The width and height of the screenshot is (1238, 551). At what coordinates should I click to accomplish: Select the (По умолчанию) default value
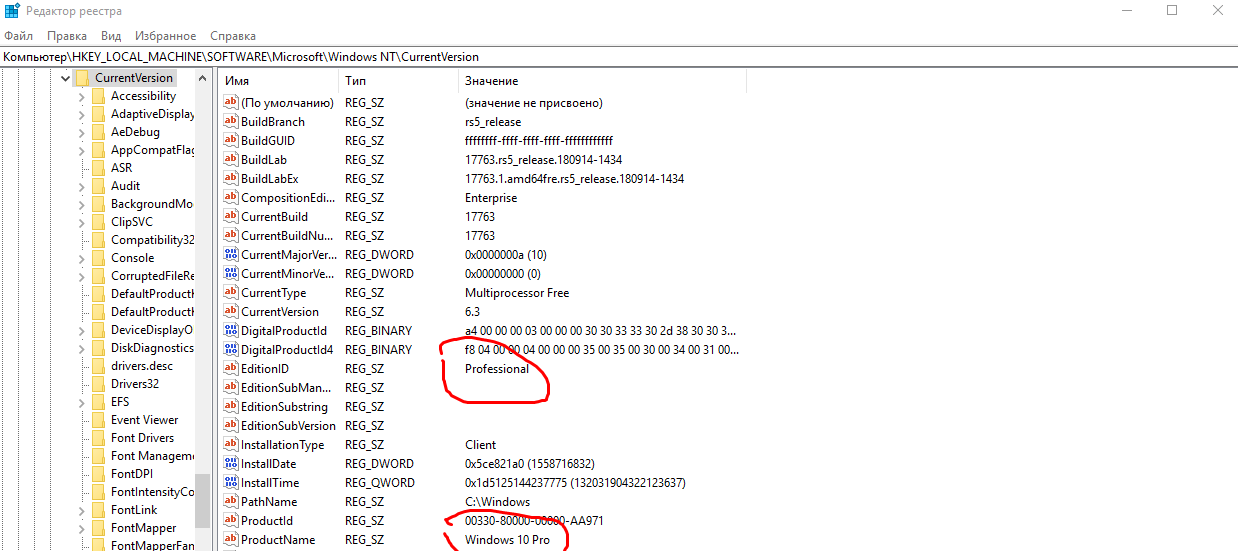[287, 103]
